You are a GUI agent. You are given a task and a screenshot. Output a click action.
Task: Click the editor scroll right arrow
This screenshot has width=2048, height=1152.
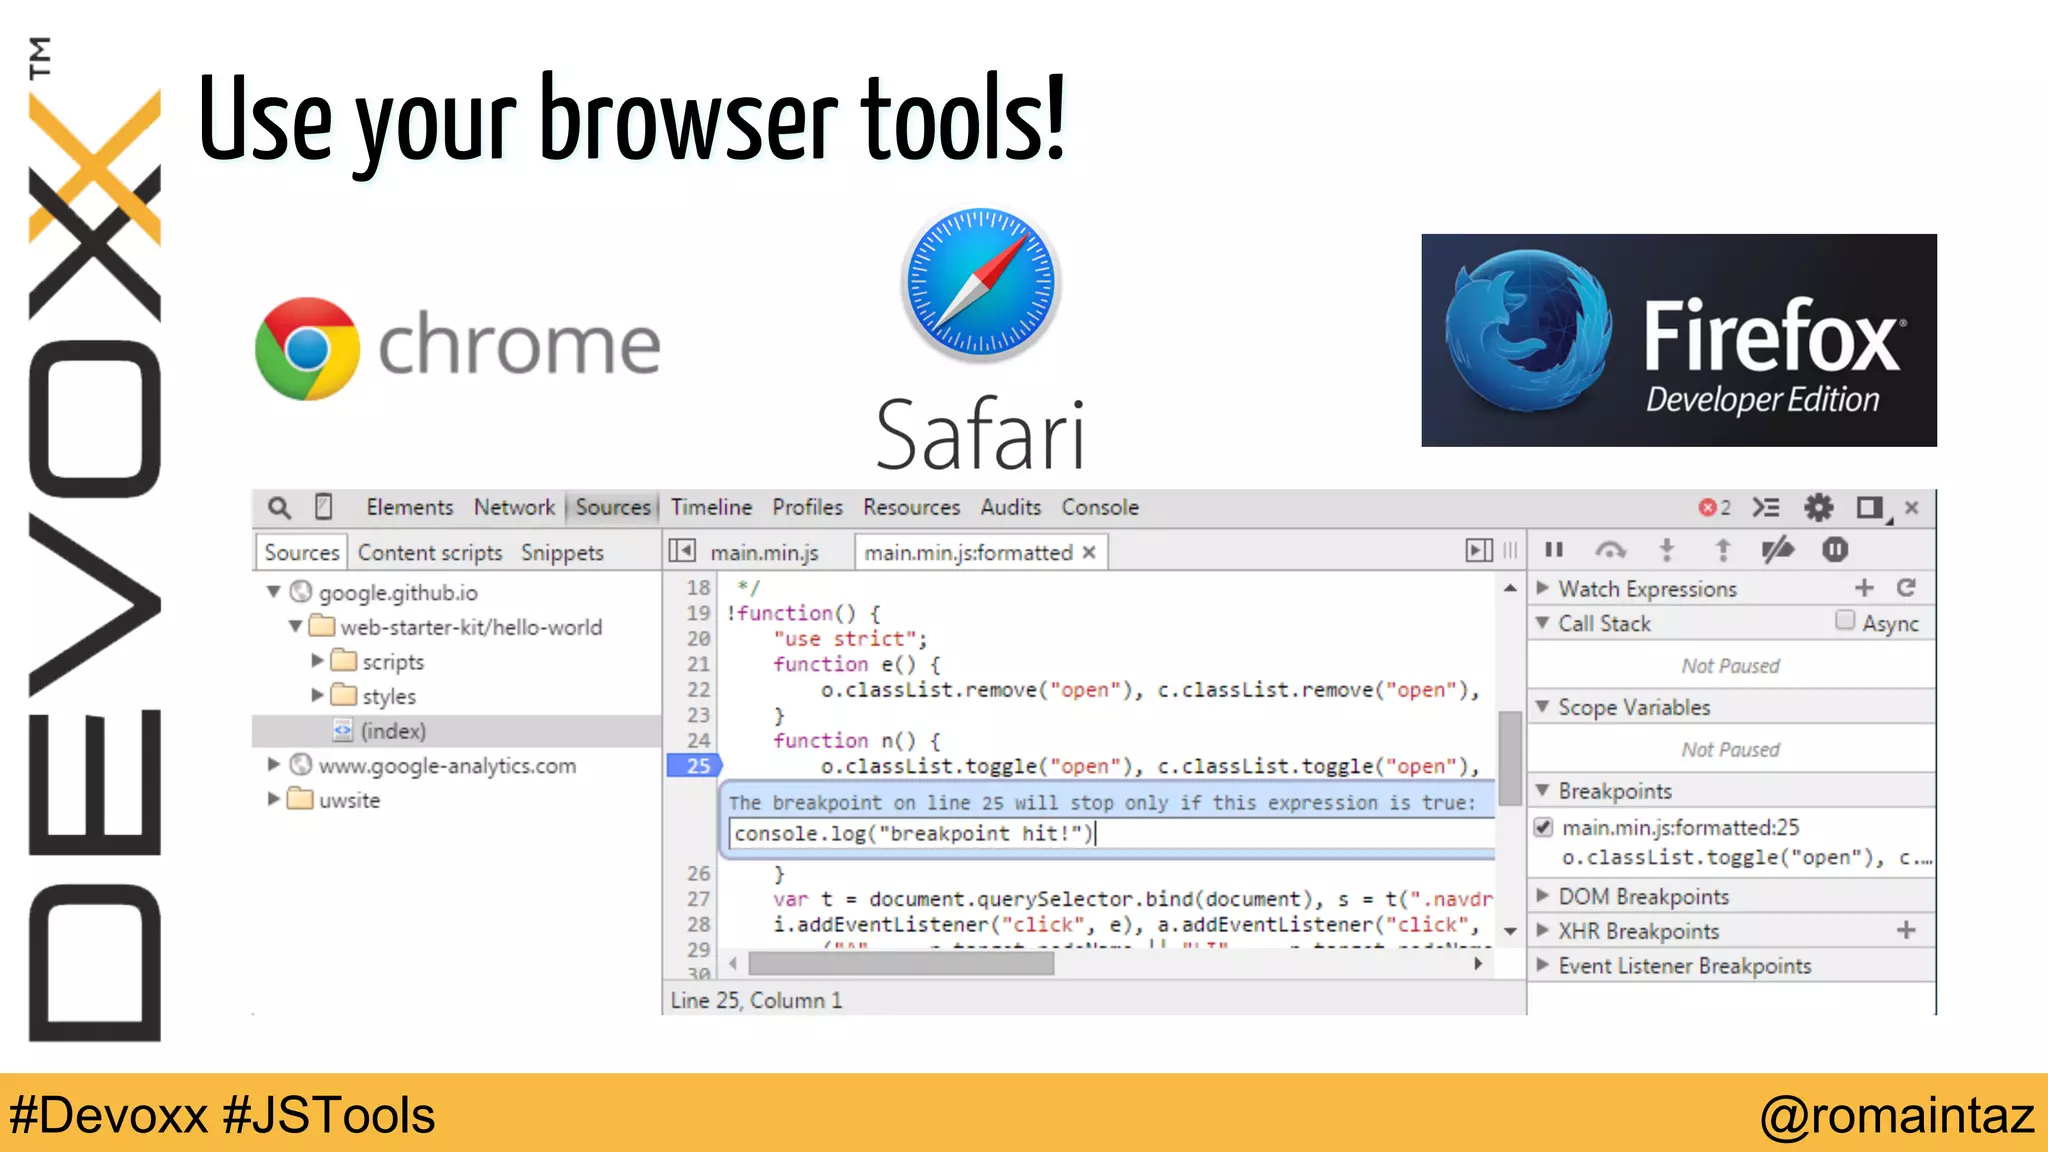[1478, 963]
